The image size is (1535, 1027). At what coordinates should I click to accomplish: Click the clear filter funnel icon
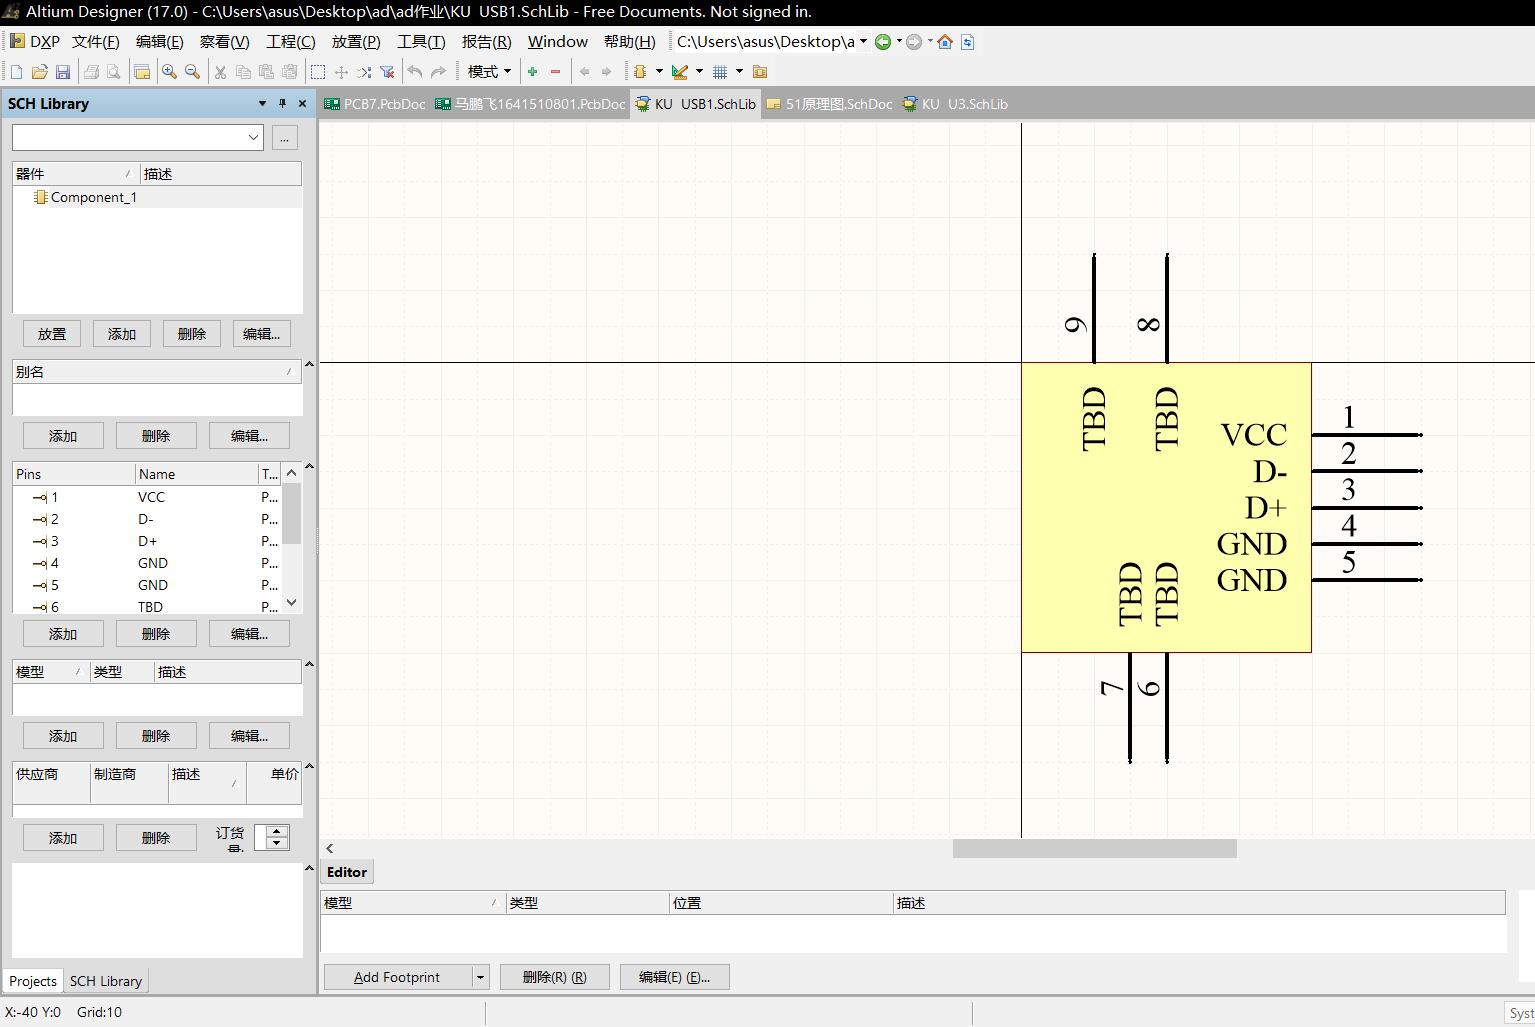387,72
